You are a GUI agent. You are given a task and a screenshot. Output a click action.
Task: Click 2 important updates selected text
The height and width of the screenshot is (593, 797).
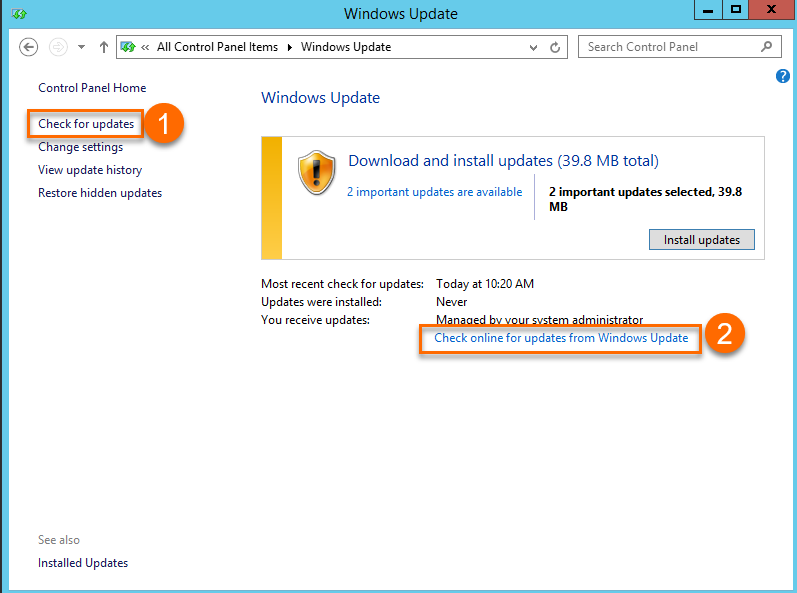645,199
